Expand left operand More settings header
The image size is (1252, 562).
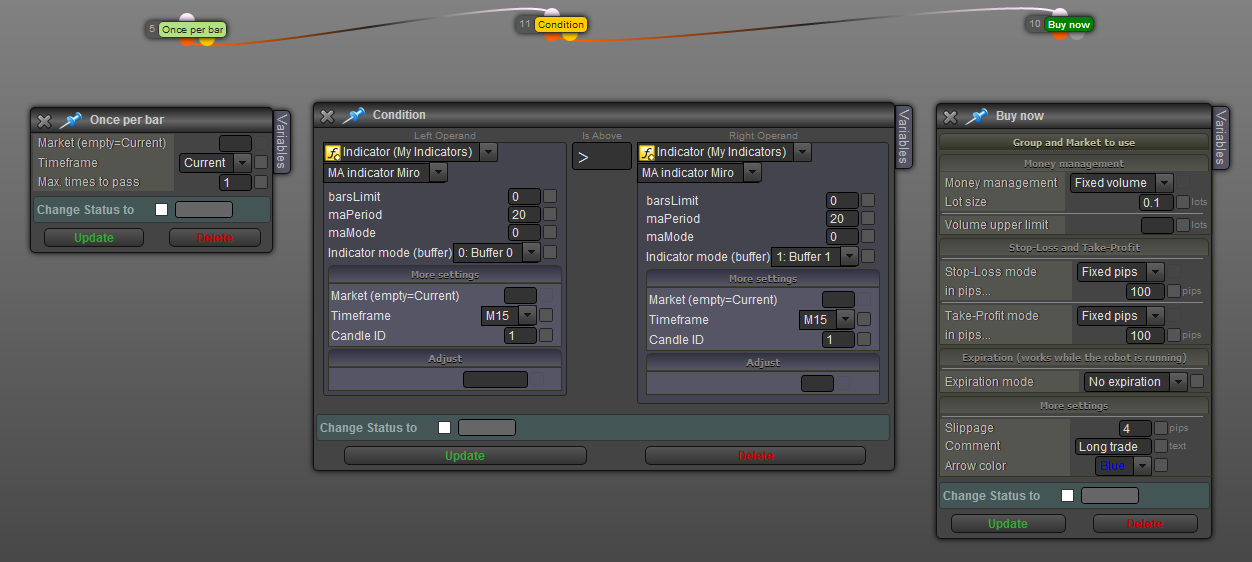pyautogui.click(x=445, y=275)
